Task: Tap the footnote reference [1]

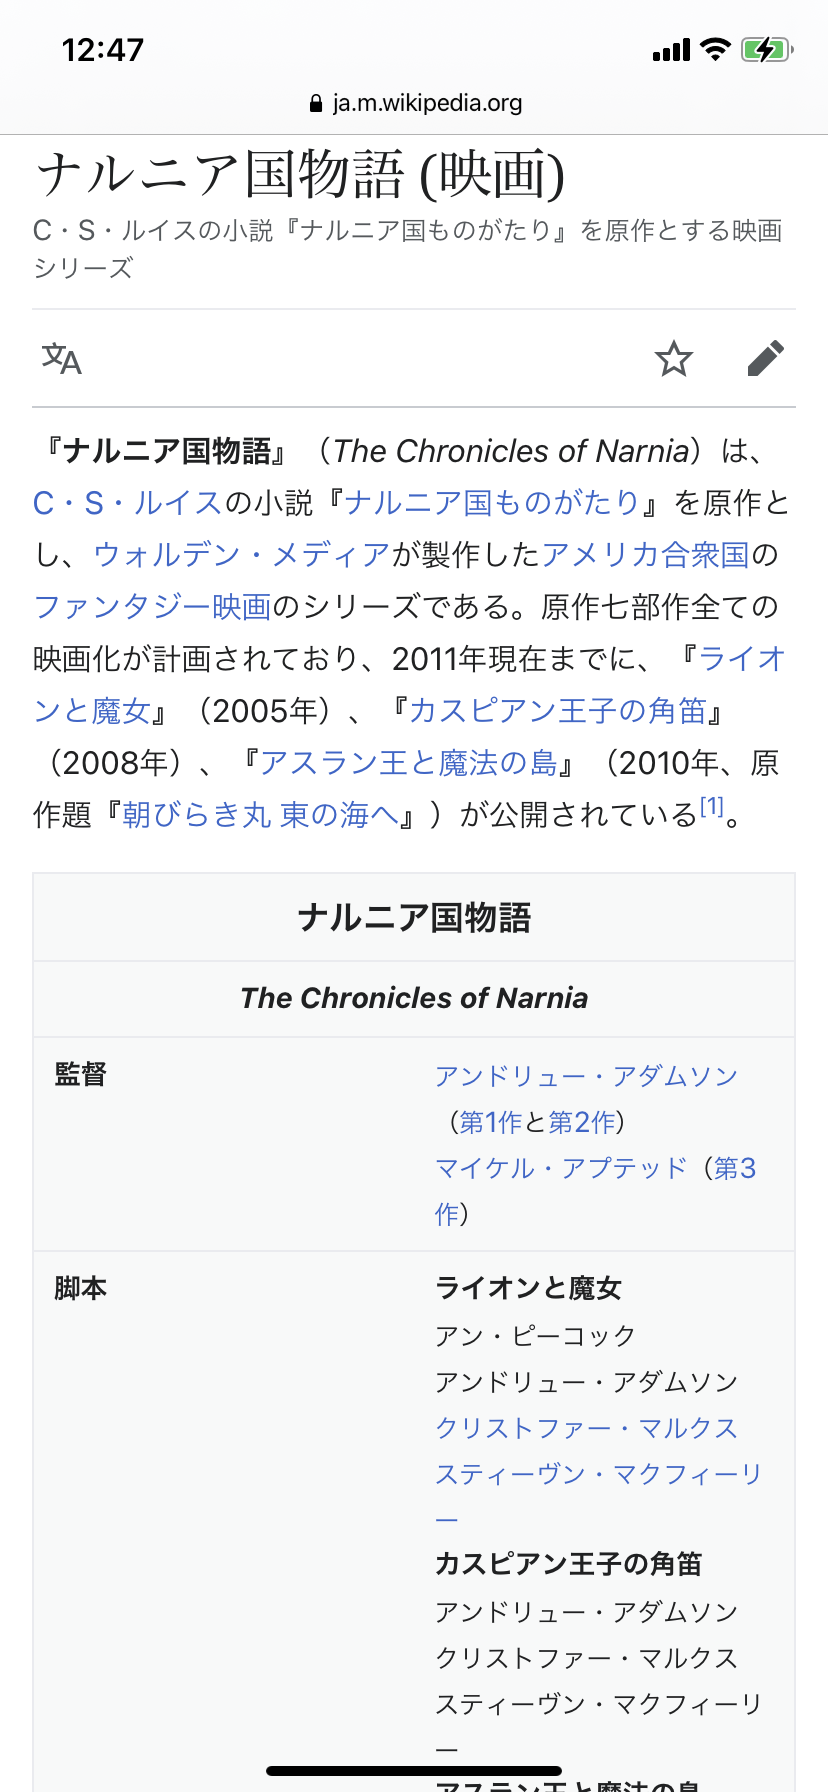Action: pos(711,806)
